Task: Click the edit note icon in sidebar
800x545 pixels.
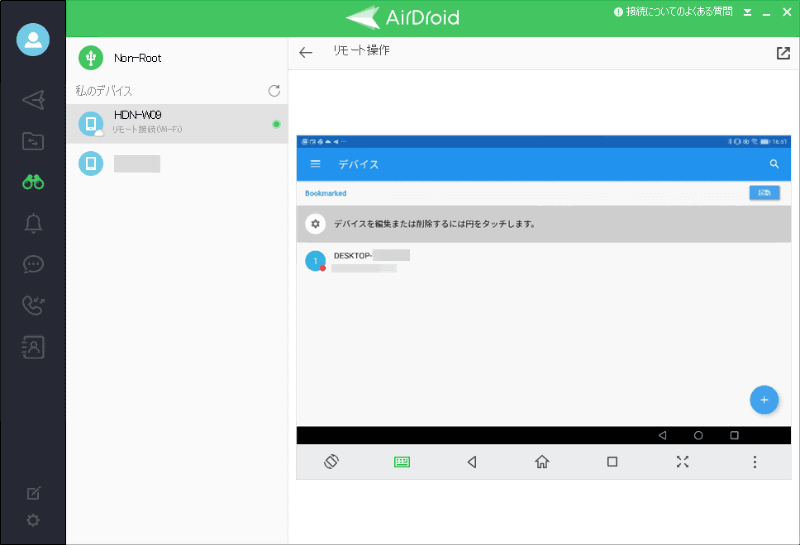Action: 33,493
